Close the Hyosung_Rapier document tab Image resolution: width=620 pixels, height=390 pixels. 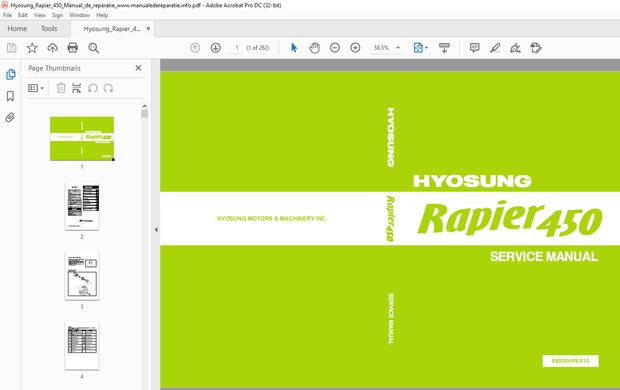click(148, 28)
